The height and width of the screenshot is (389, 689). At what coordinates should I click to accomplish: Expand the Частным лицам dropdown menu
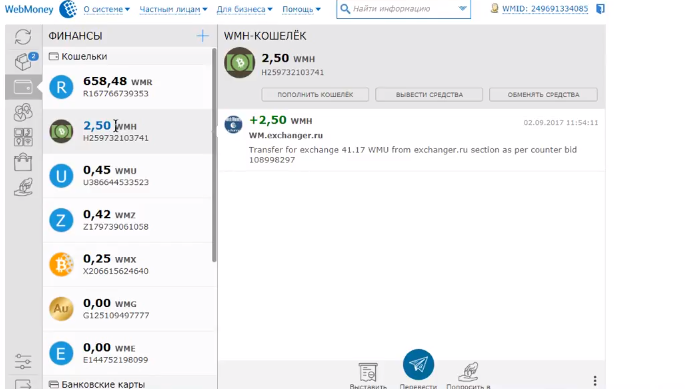[x=173, y=9]
